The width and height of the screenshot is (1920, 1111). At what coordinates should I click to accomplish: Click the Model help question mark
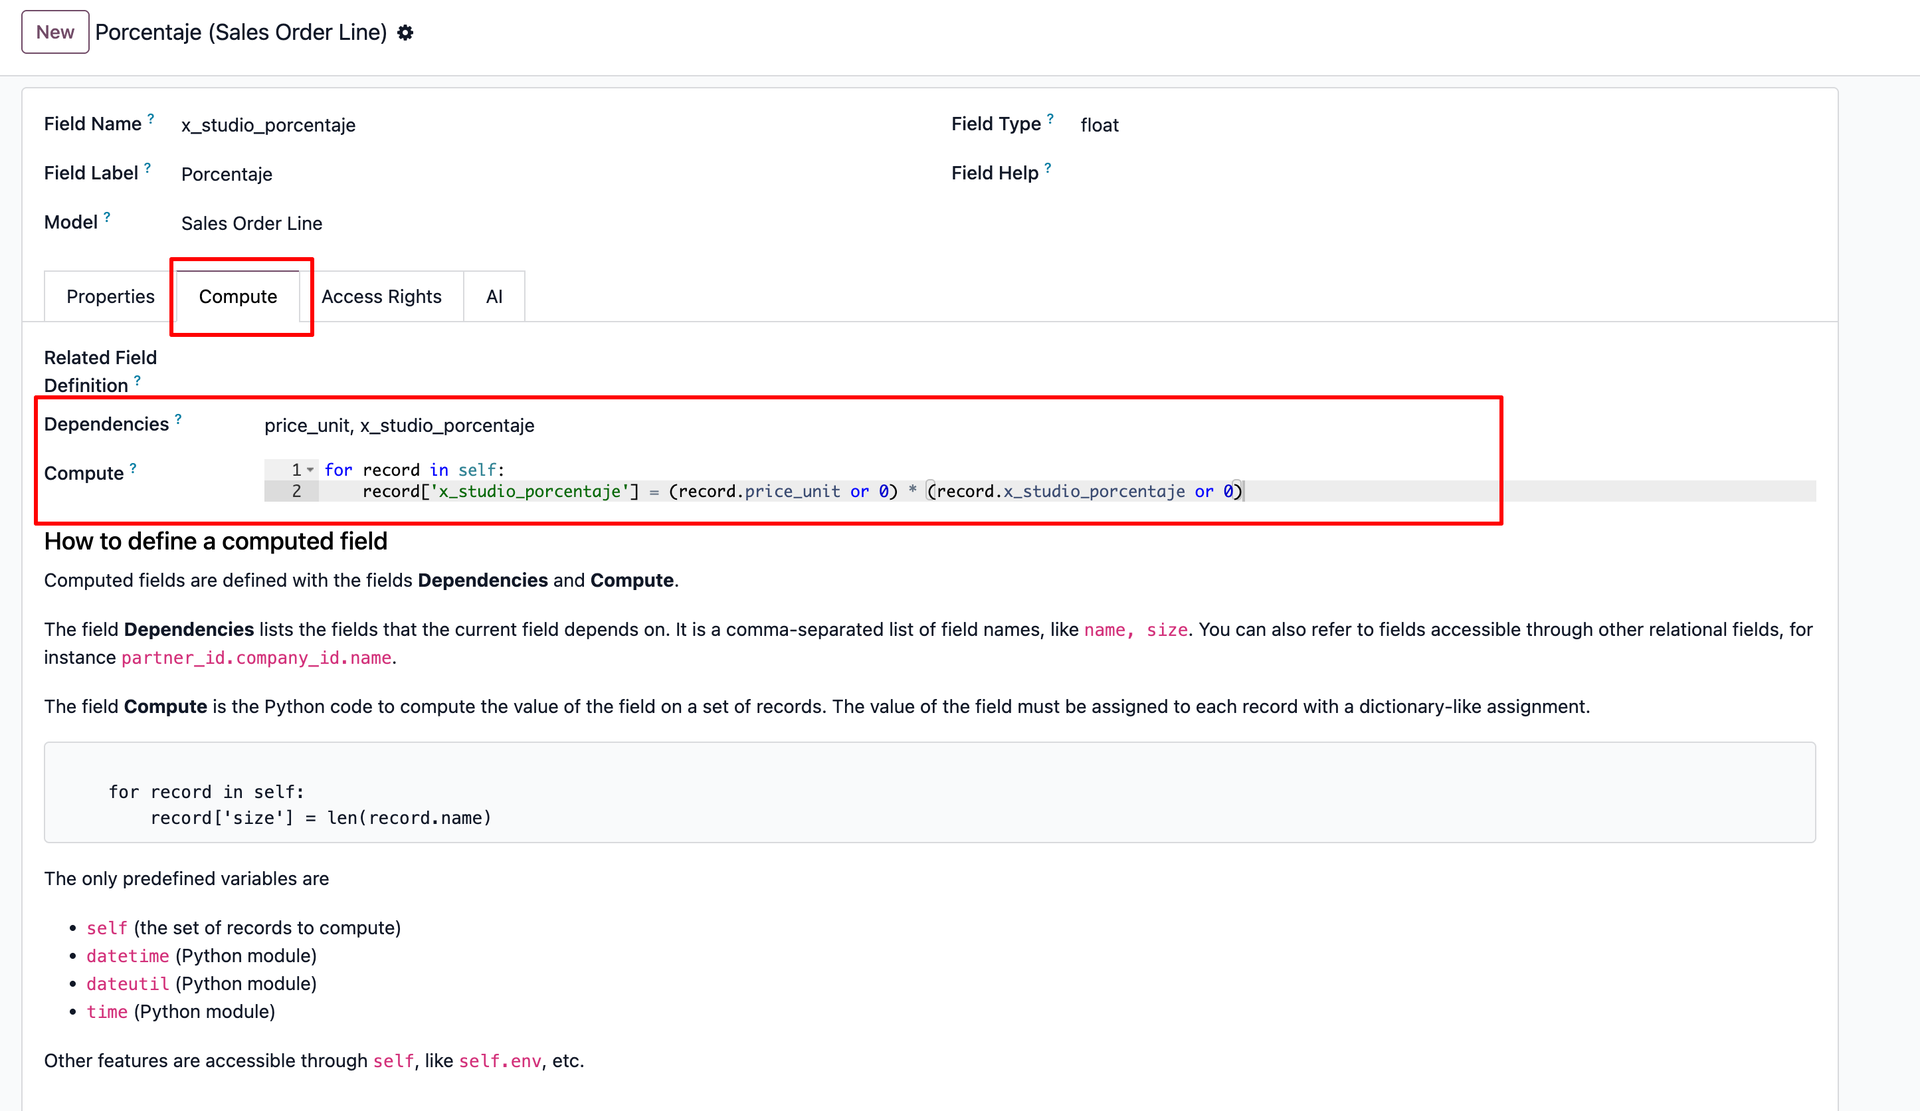[107, 217]
